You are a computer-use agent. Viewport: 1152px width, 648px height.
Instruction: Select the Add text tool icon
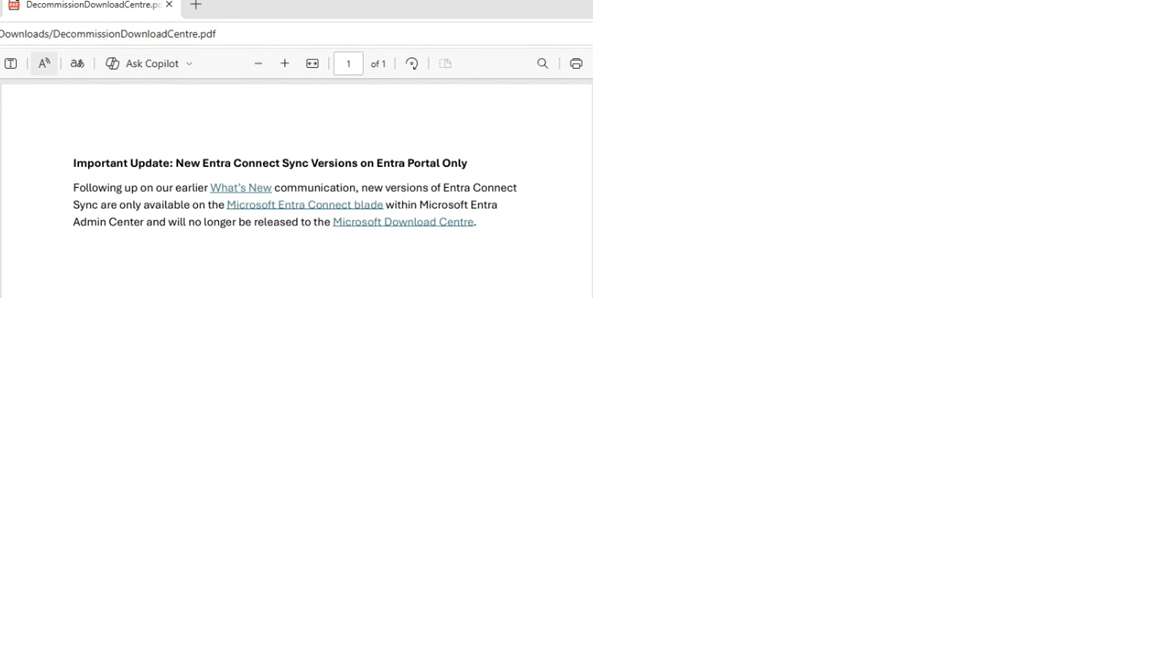tap(11, 64)
